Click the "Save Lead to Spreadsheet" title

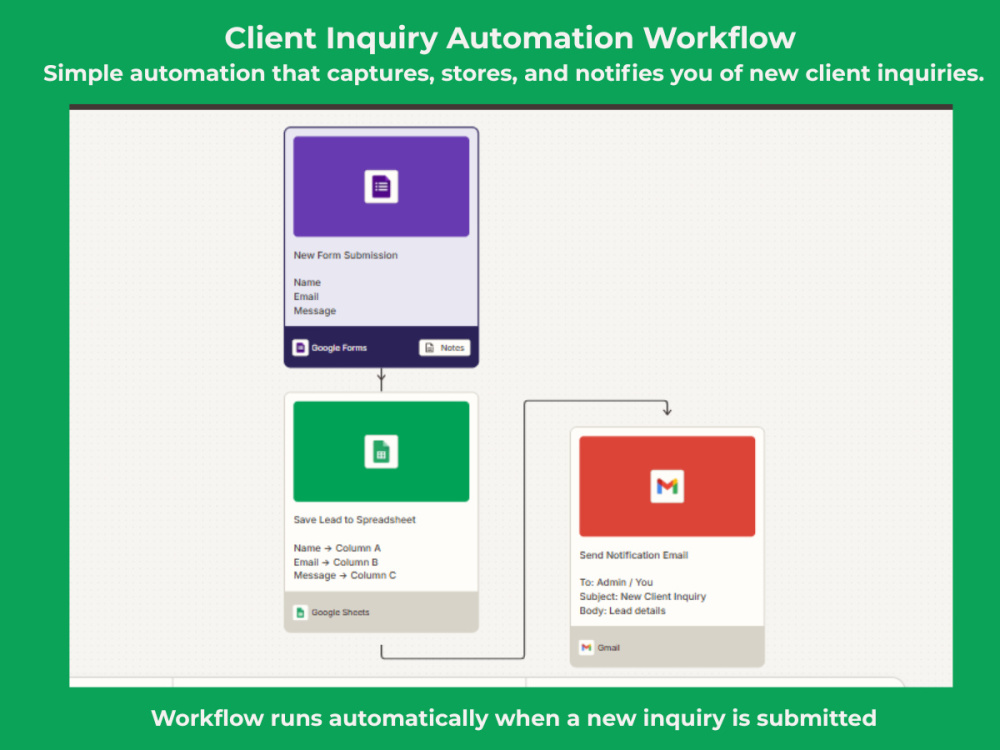click(355, 520)
